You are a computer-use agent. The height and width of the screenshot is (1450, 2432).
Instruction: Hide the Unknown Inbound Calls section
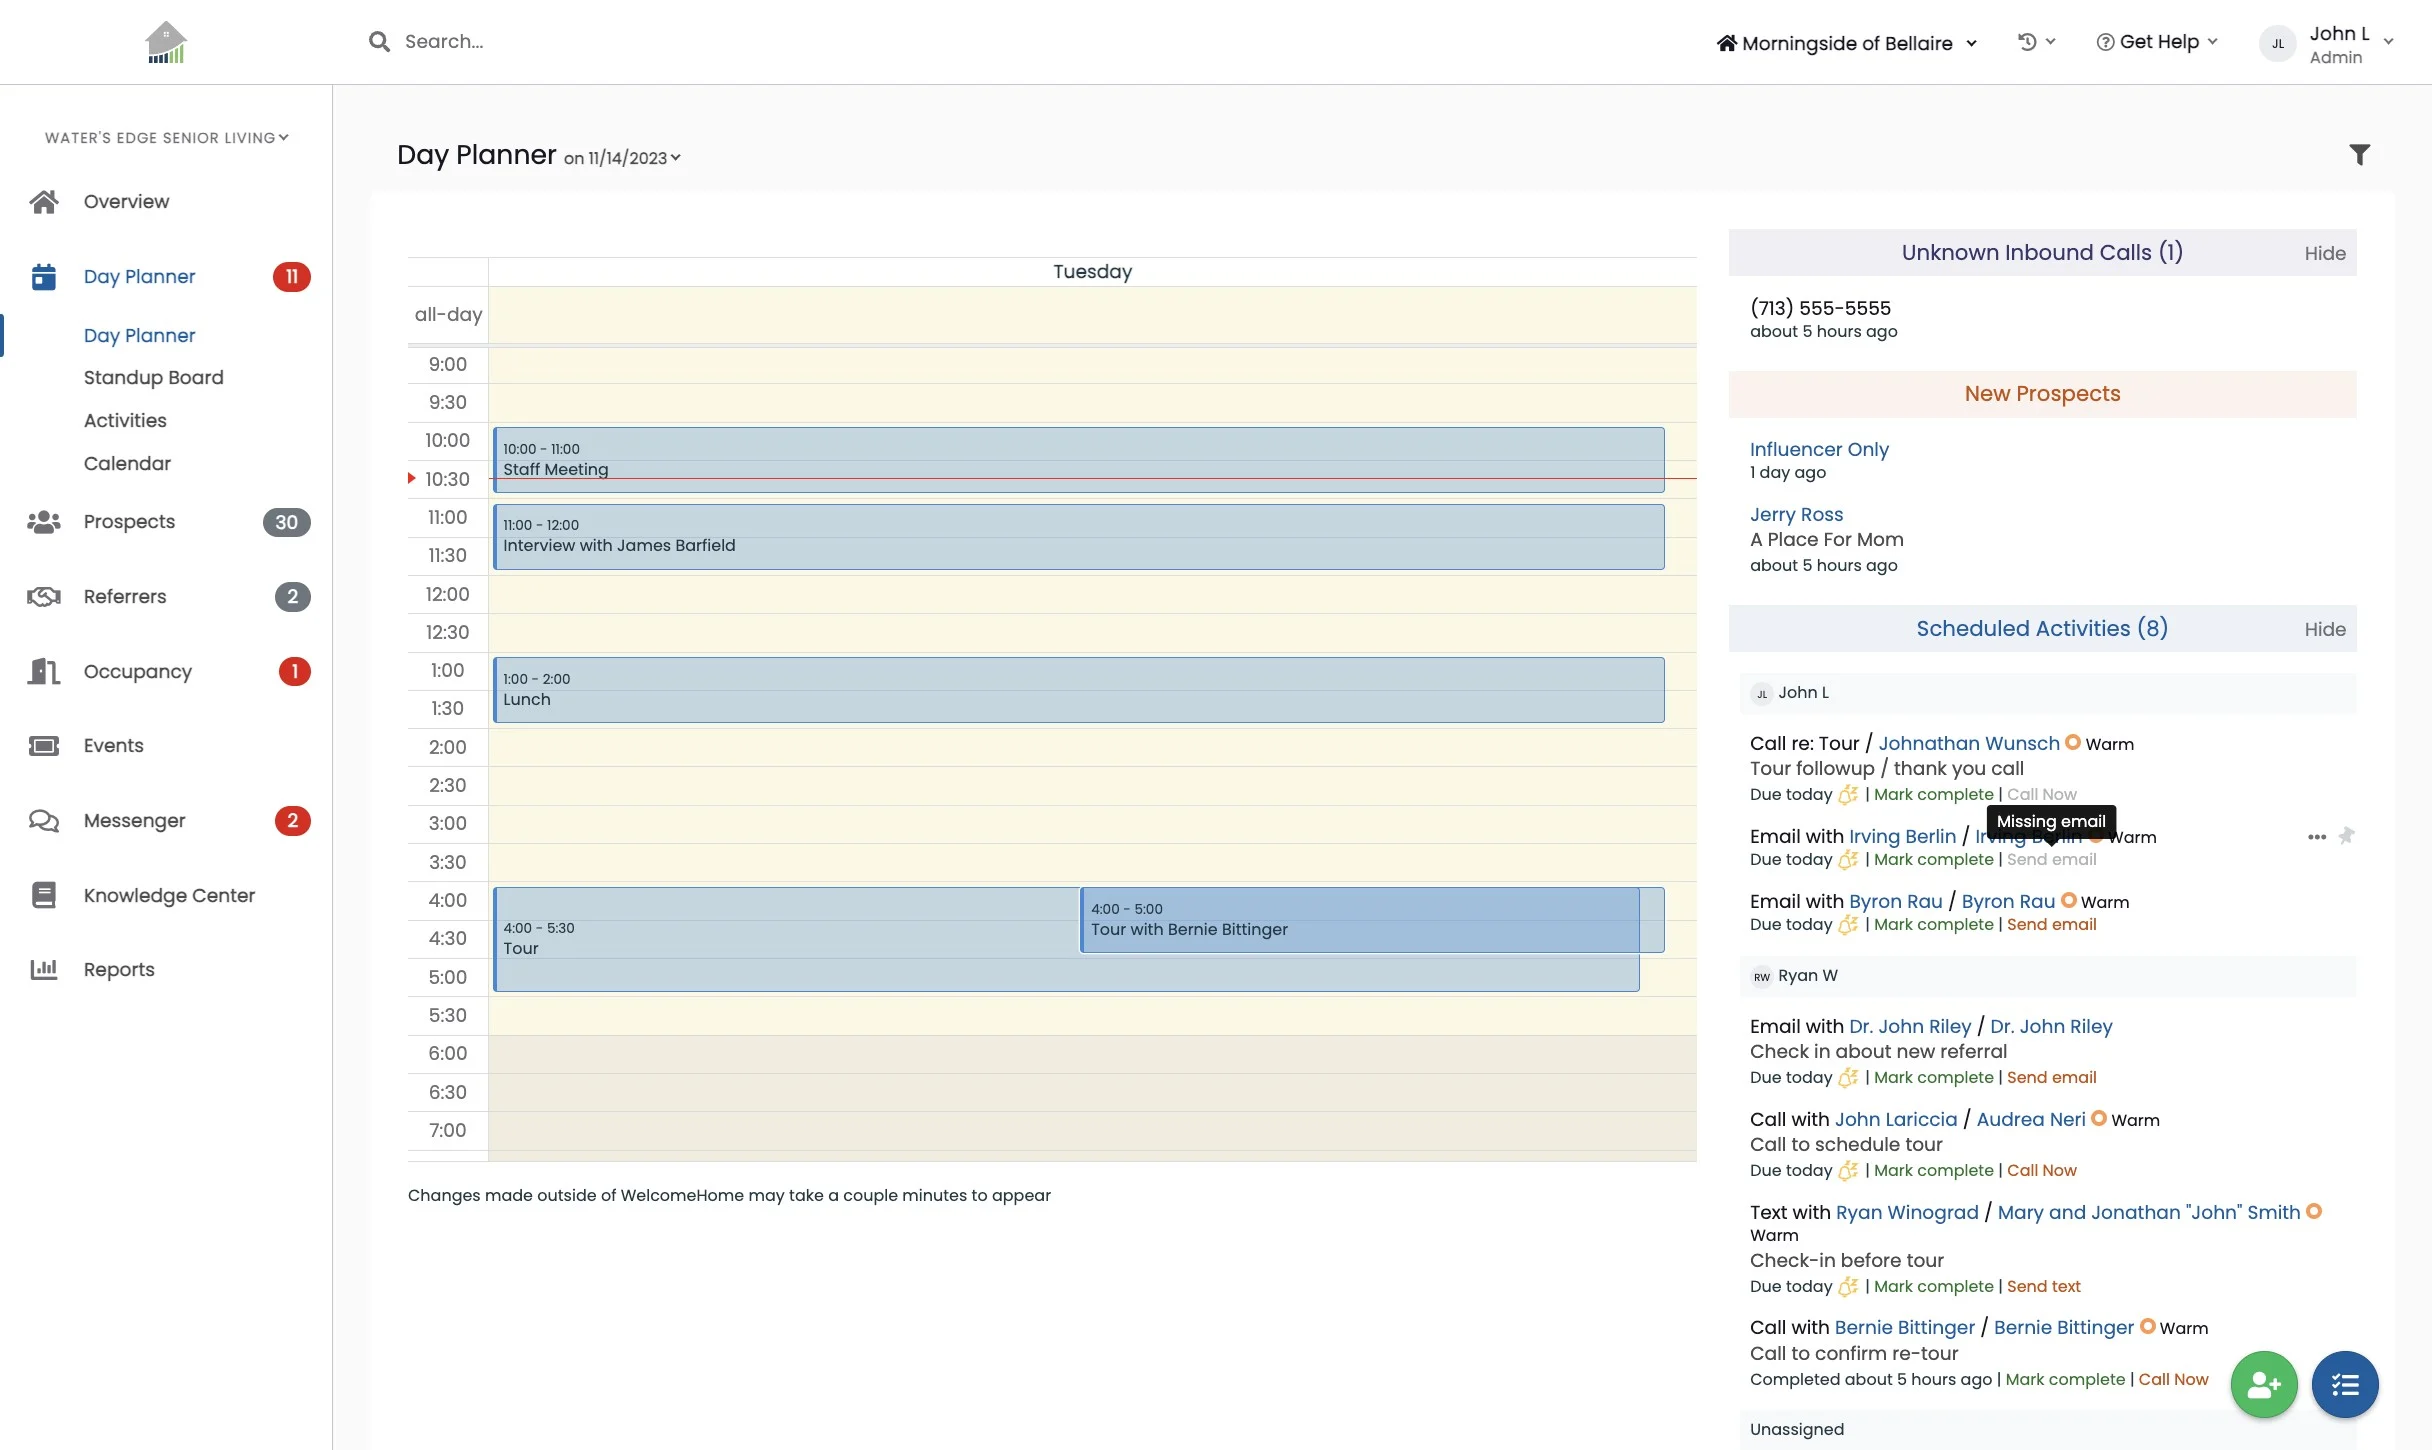point(2324,253)
